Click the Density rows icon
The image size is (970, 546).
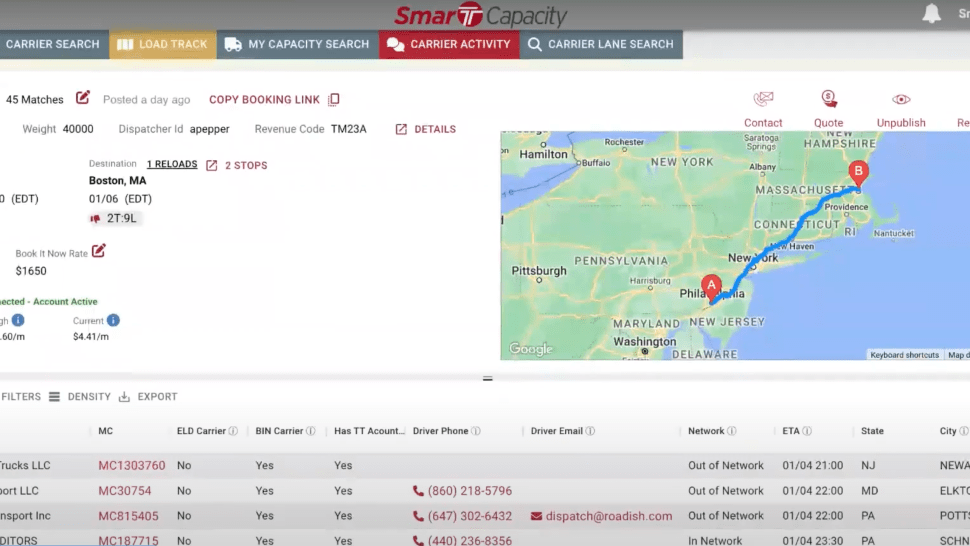(54, 396)
